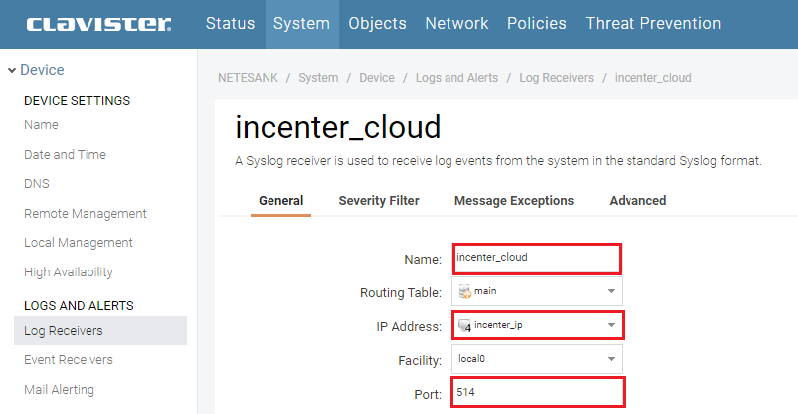Click the Name input field
The width and height of the screenshot is (798, 414).
536,258
